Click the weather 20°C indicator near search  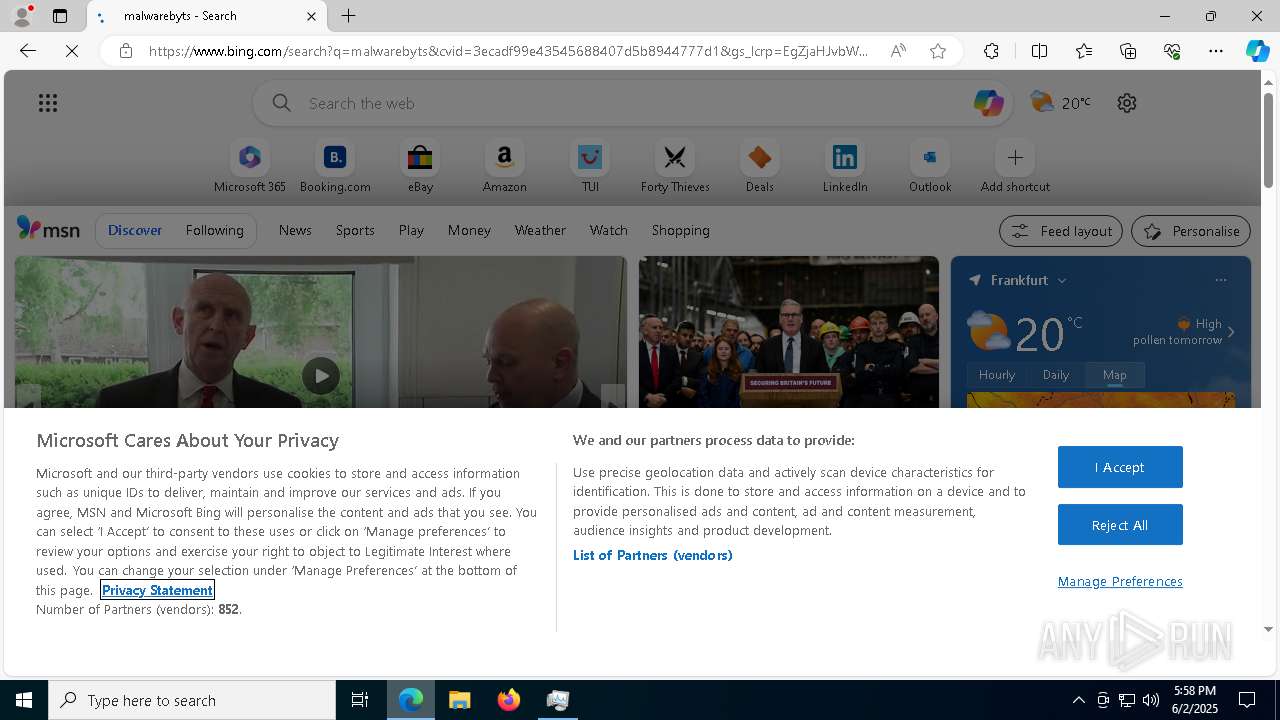click(1061, 102)
